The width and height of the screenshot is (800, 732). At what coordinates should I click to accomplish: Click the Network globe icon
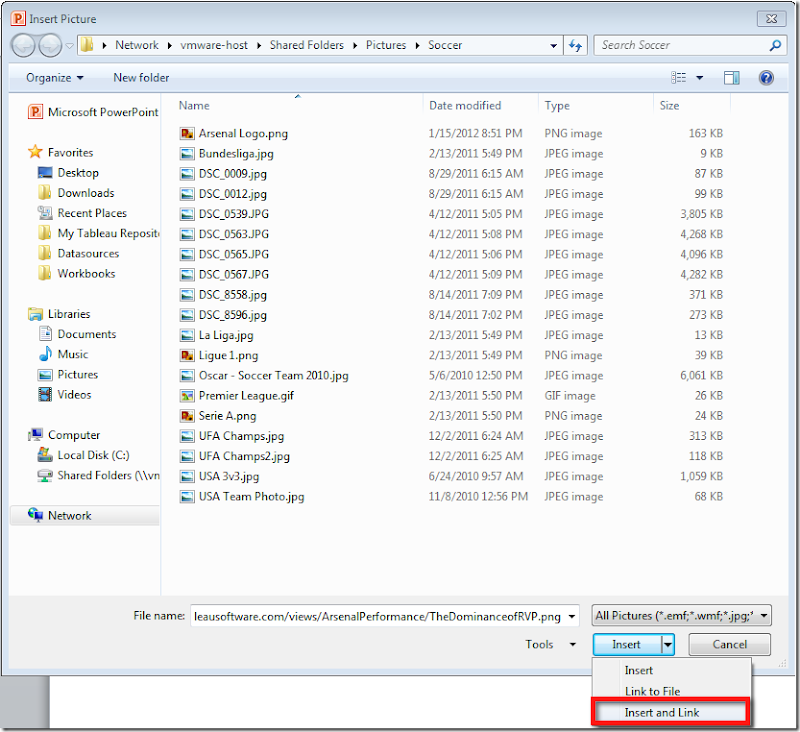(35, 515)
